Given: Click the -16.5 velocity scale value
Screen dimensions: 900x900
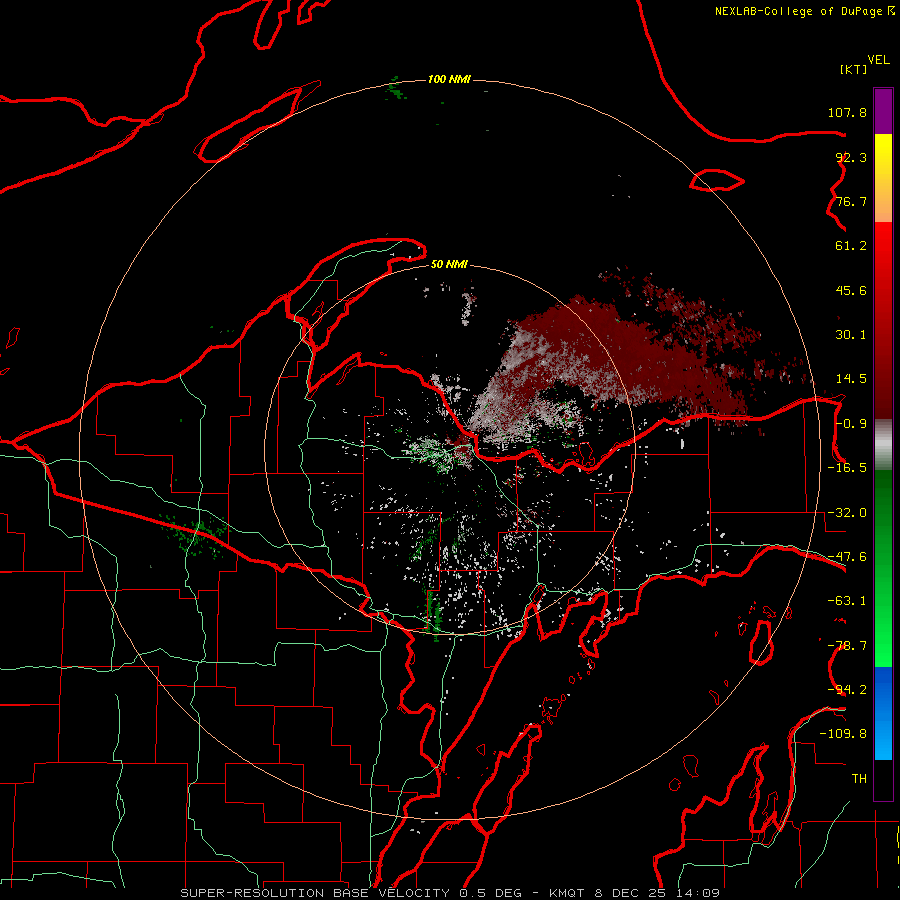Looking at the screenshot, I should point(847,468).
